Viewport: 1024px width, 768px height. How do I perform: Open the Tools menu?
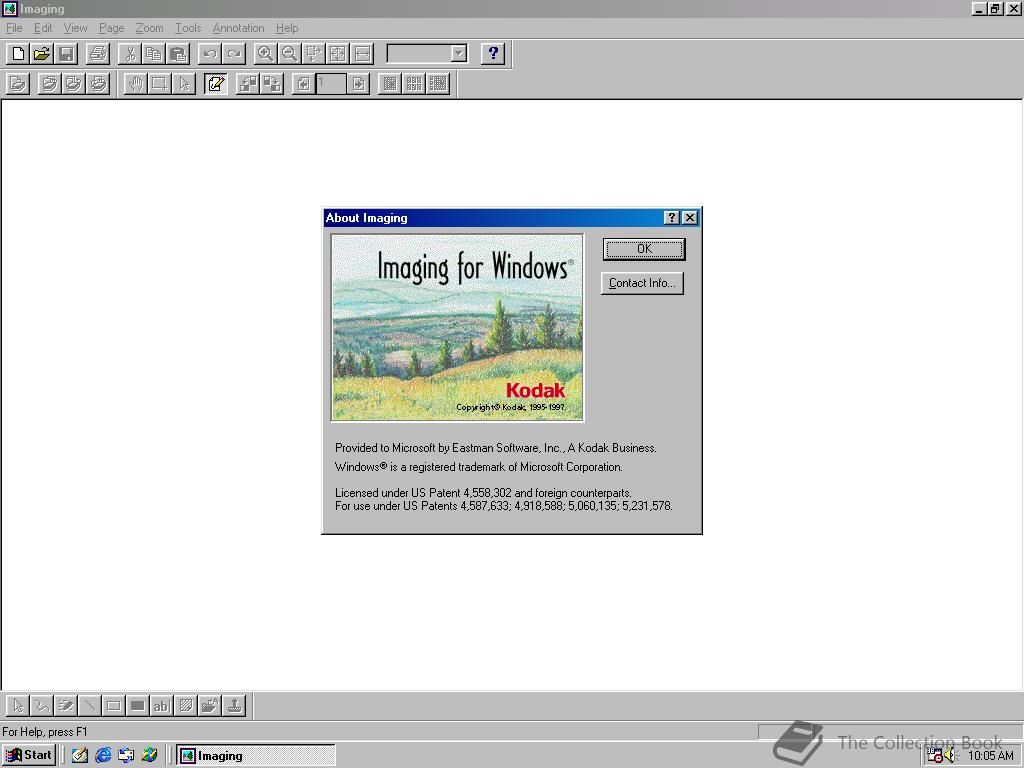(188, 28)
